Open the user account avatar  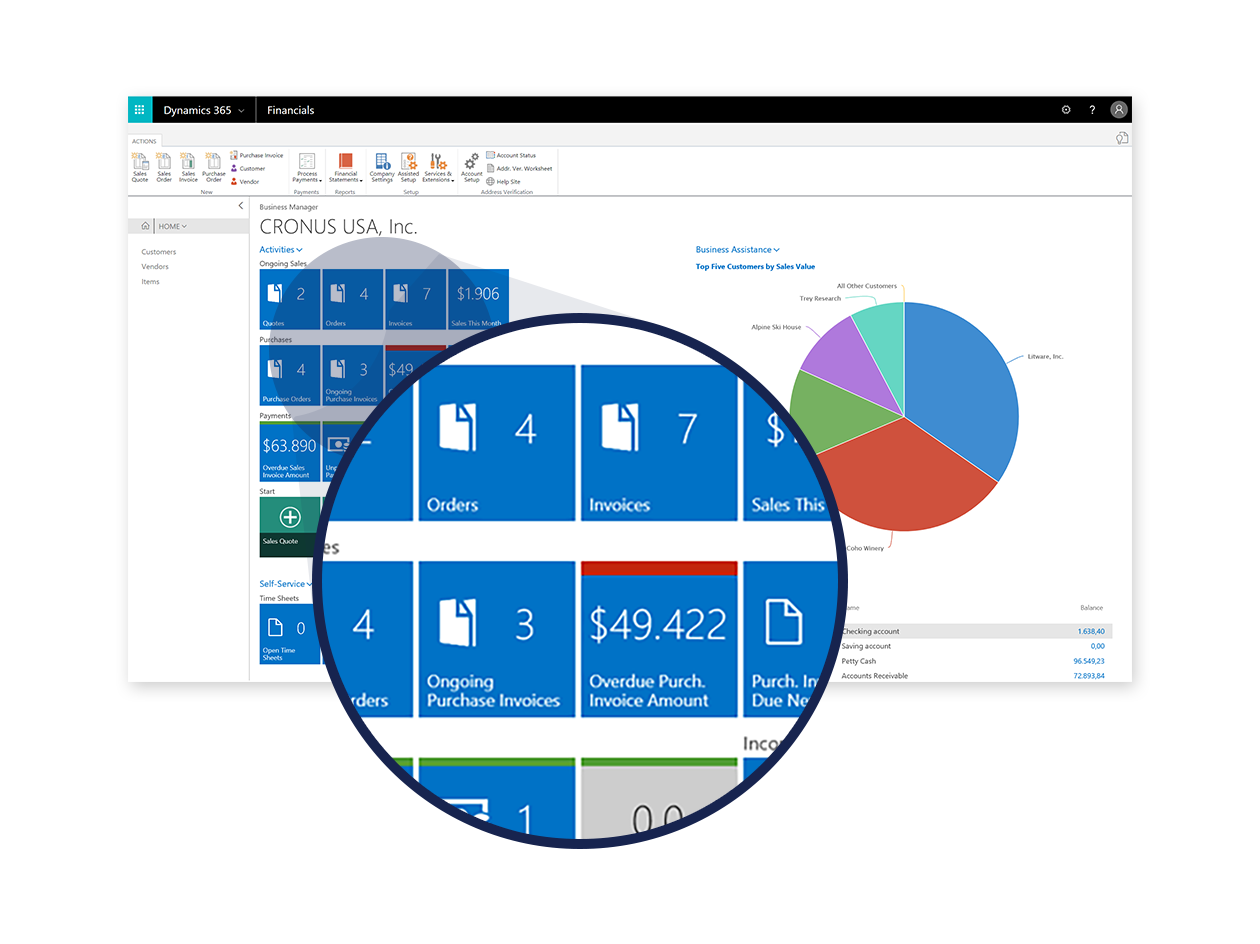click(x=1119, y=110)
